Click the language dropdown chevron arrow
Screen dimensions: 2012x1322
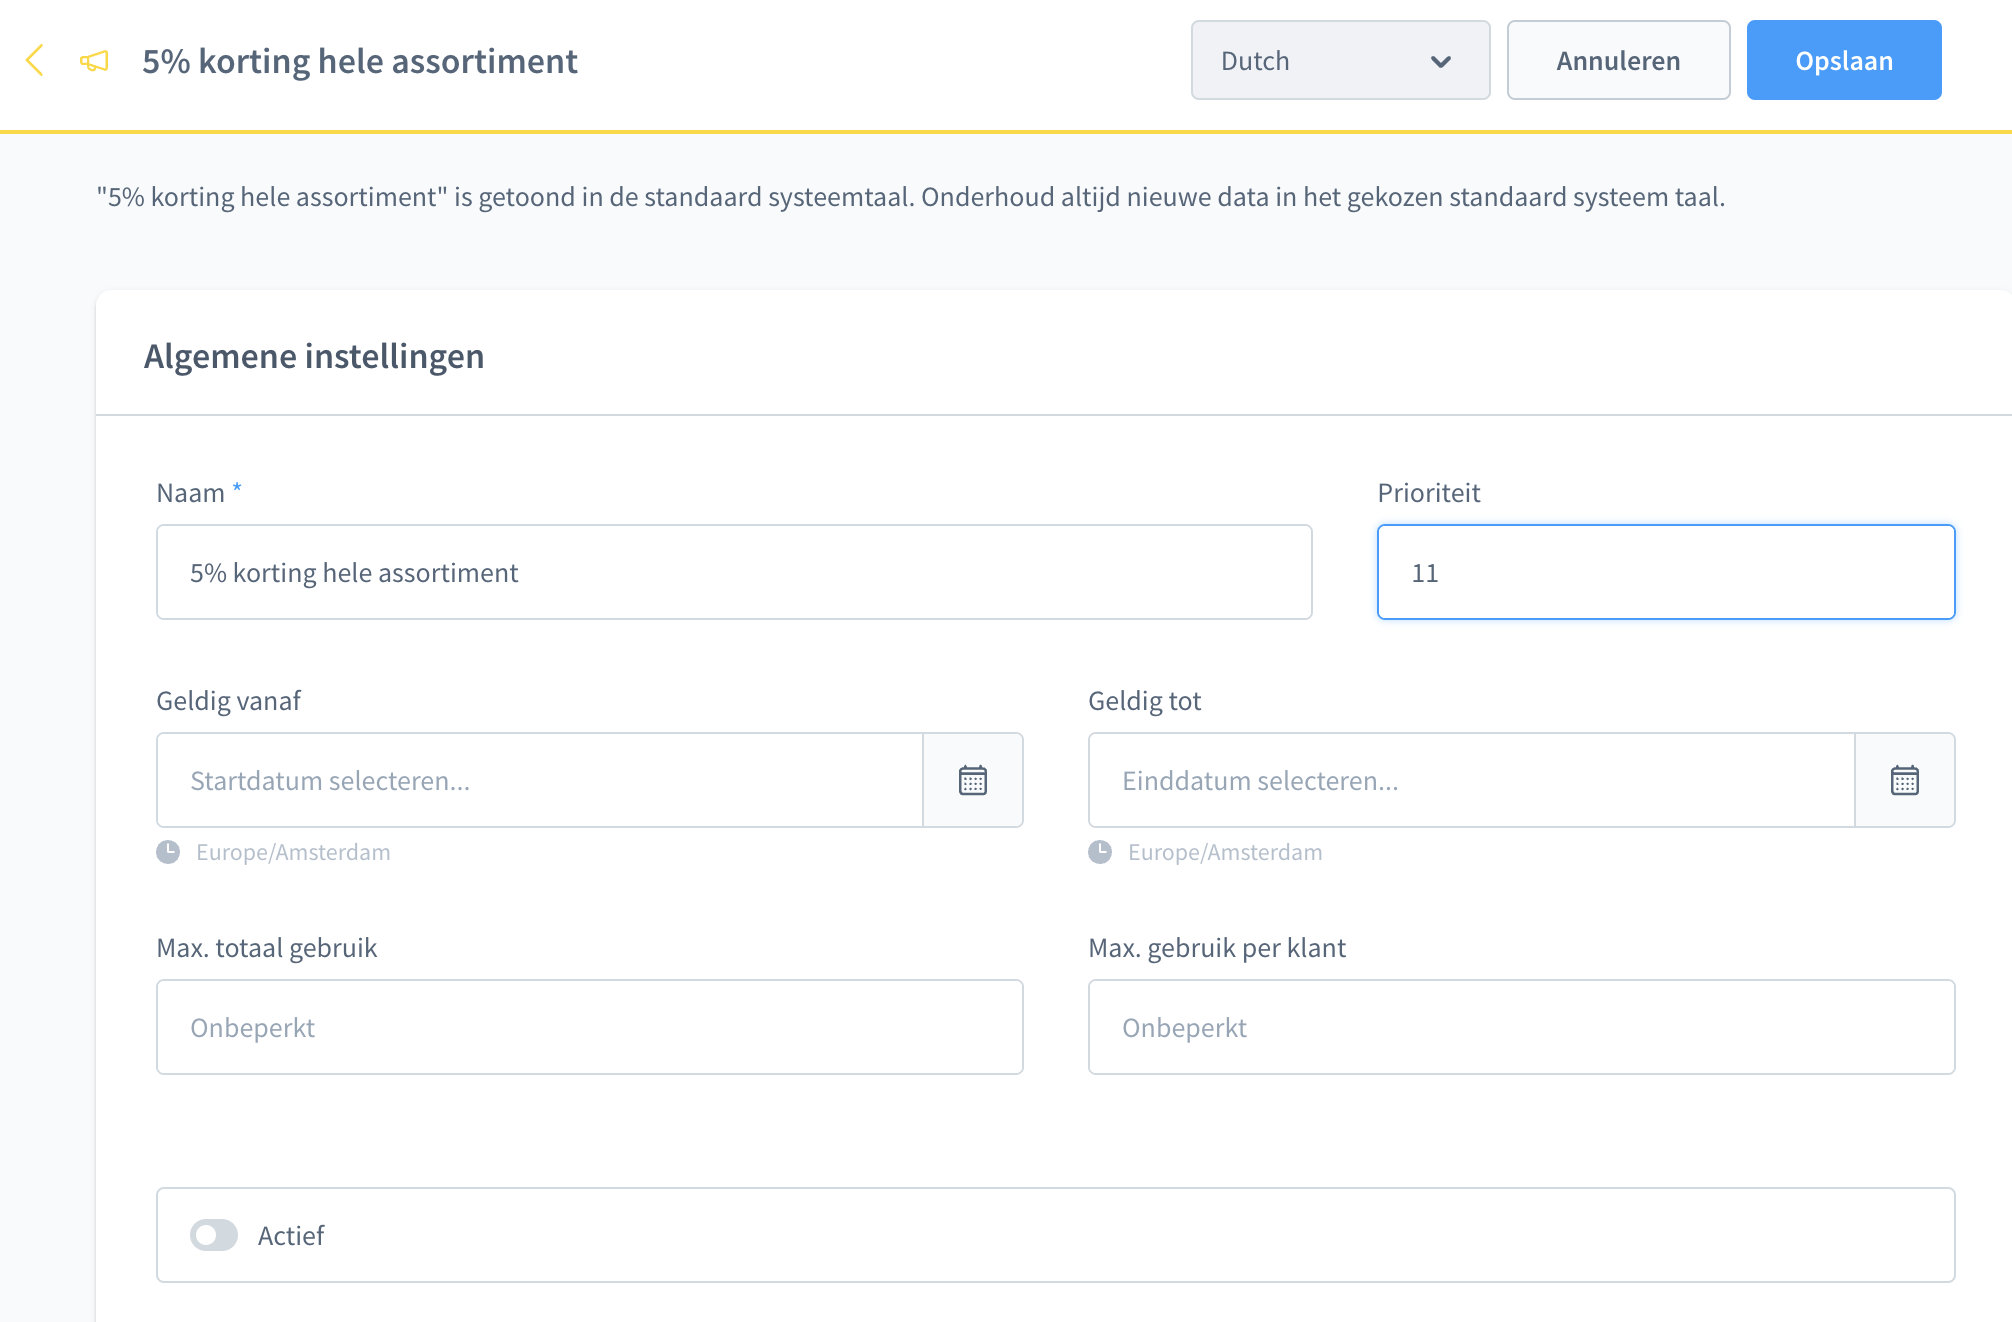(x=1440, y=62)
